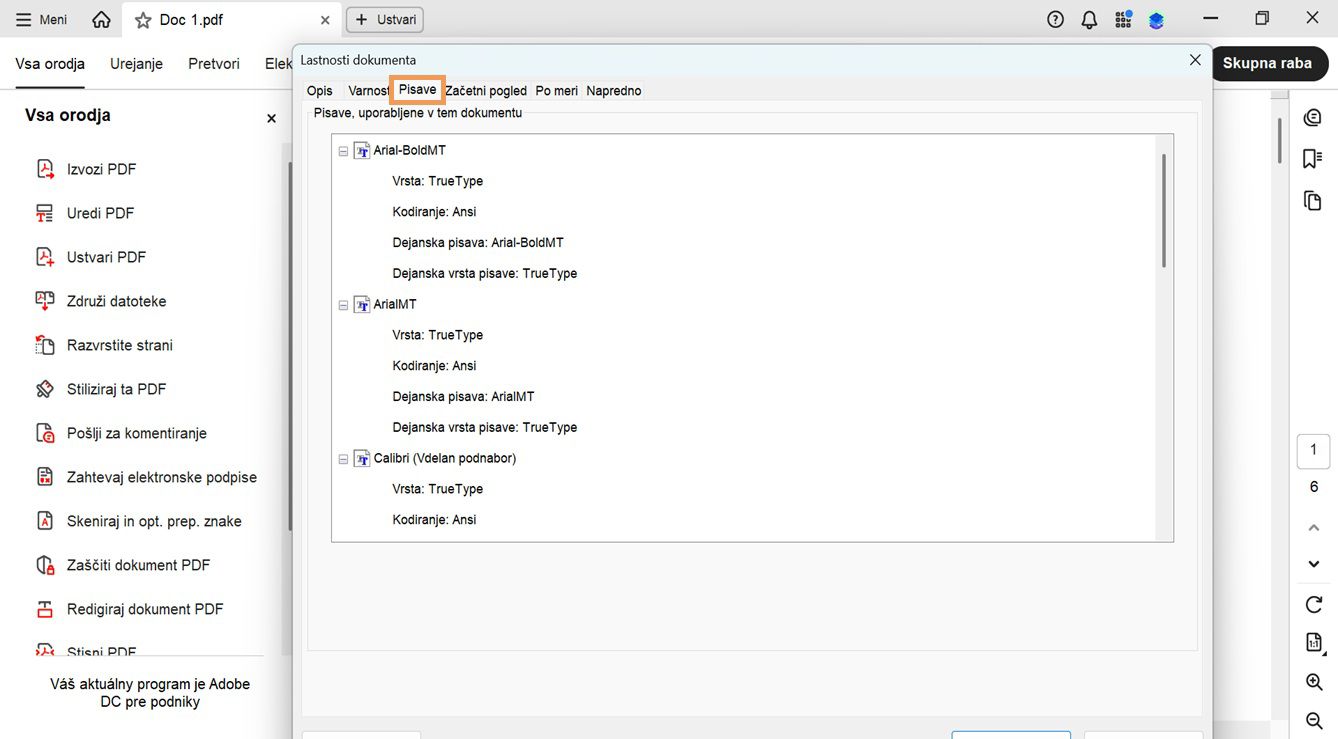The width and height of the screenshot is (1338, 739).
Task: Open the Vsa orodja menu tab
Action: tap(50, 64)
